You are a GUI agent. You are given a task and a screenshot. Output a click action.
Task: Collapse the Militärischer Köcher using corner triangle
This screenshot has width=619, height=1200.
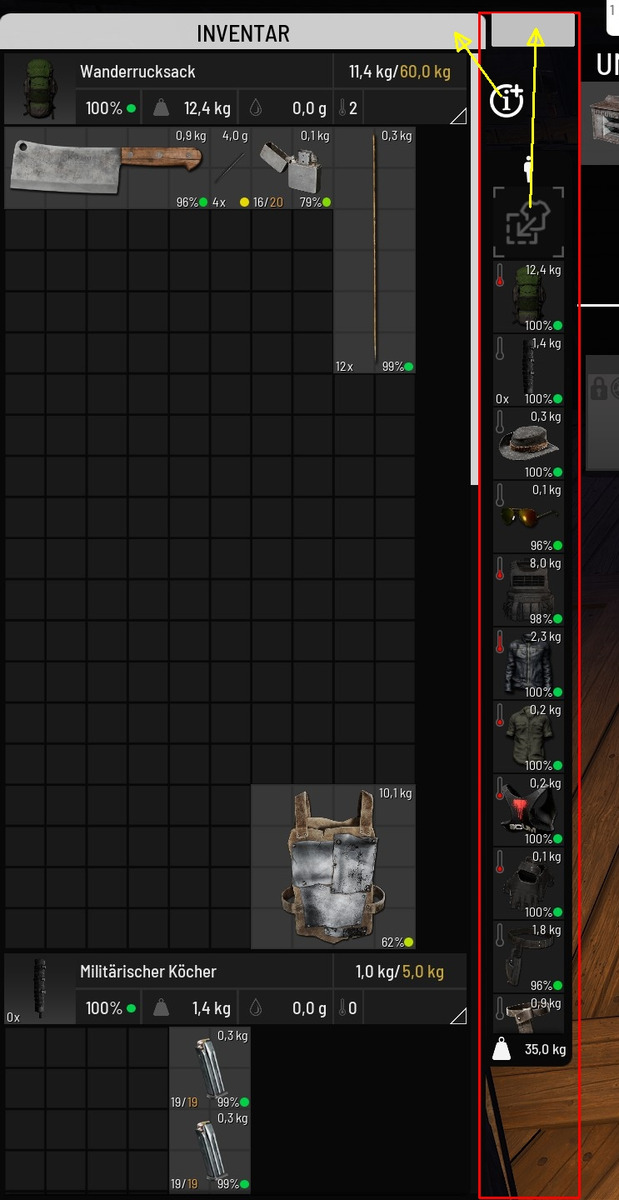457,1017
